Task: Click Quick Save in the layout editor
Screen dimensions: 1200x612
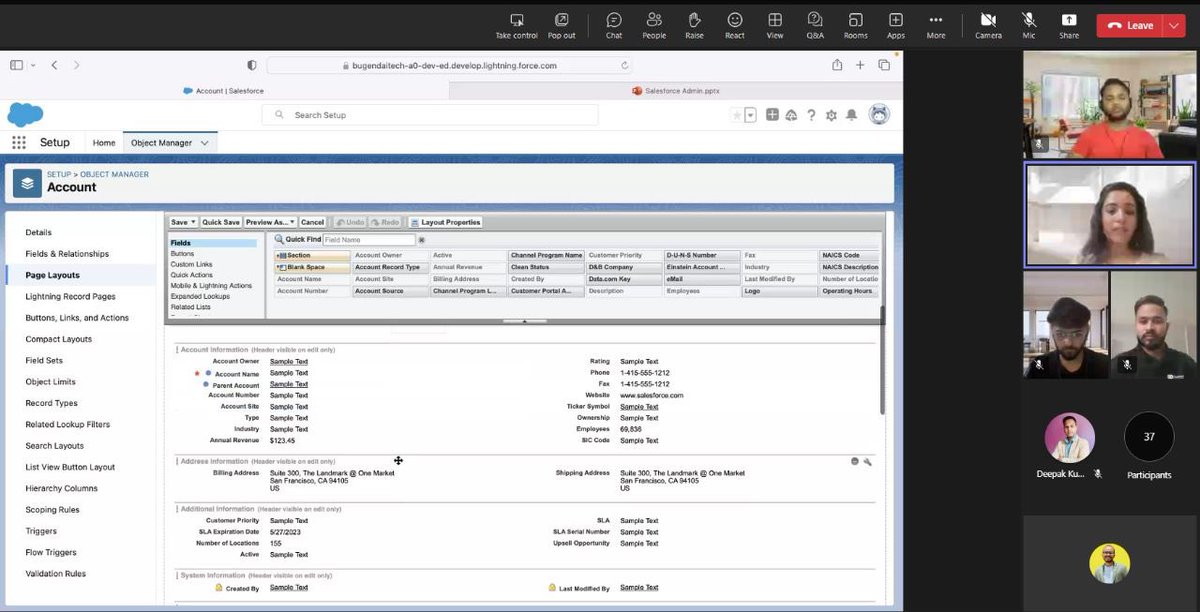Action: pyautogui.click(x=221, y=222)
